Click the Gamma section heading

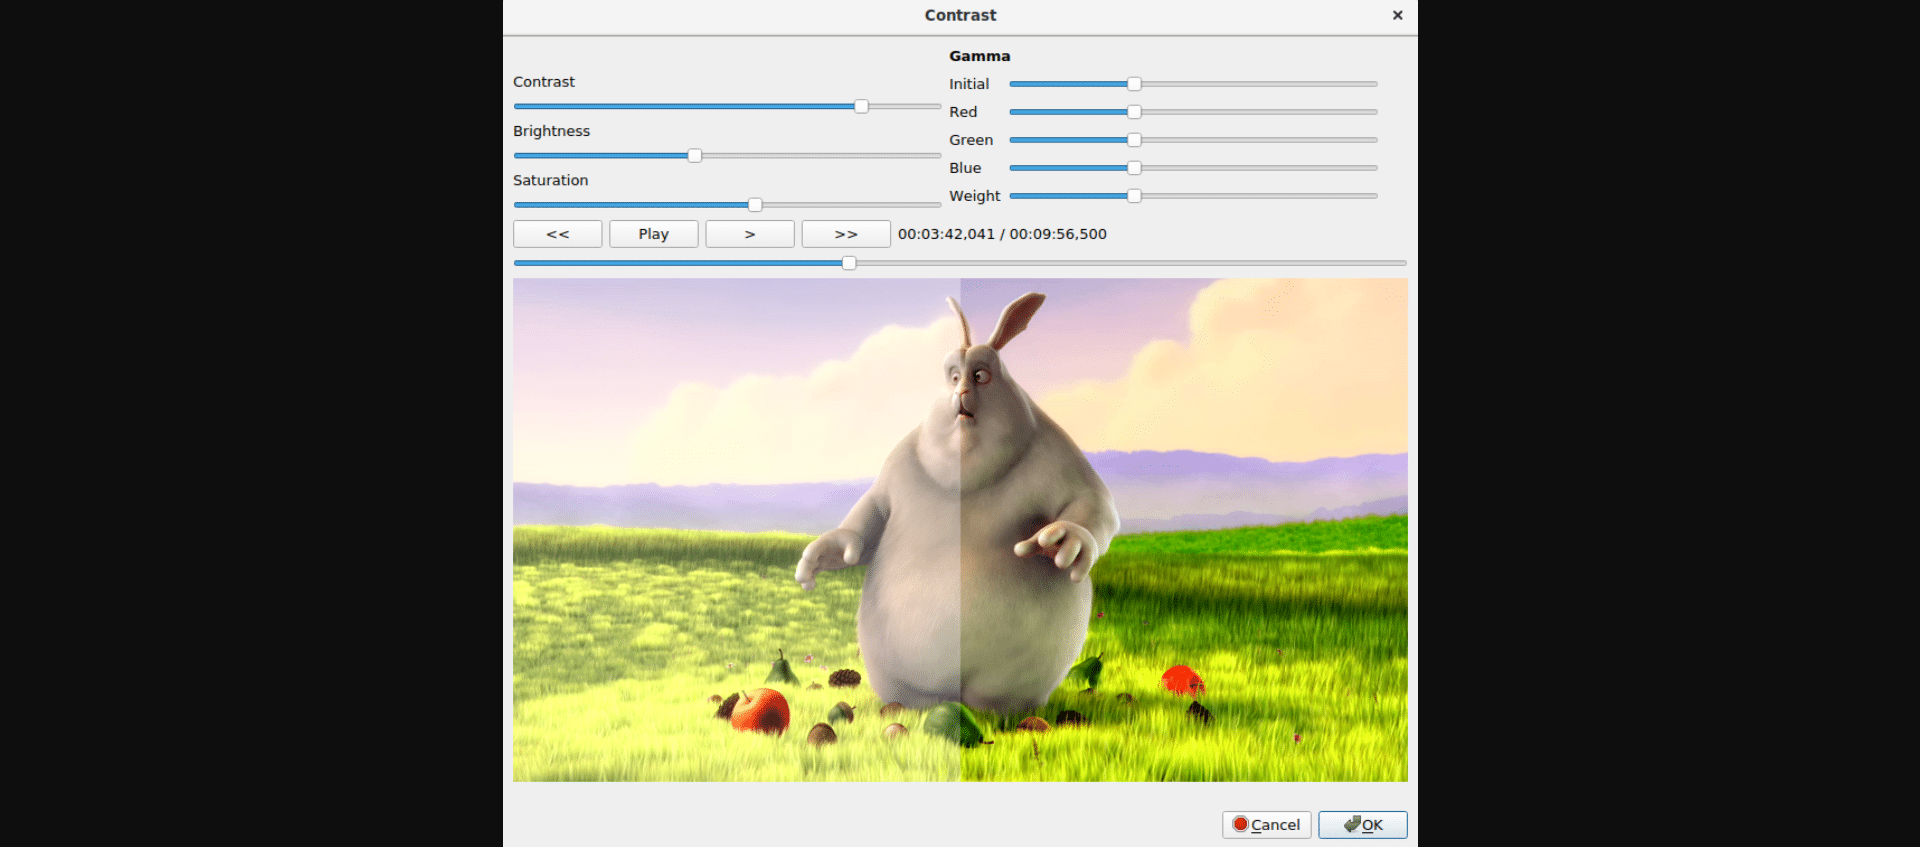pos(980,56)
